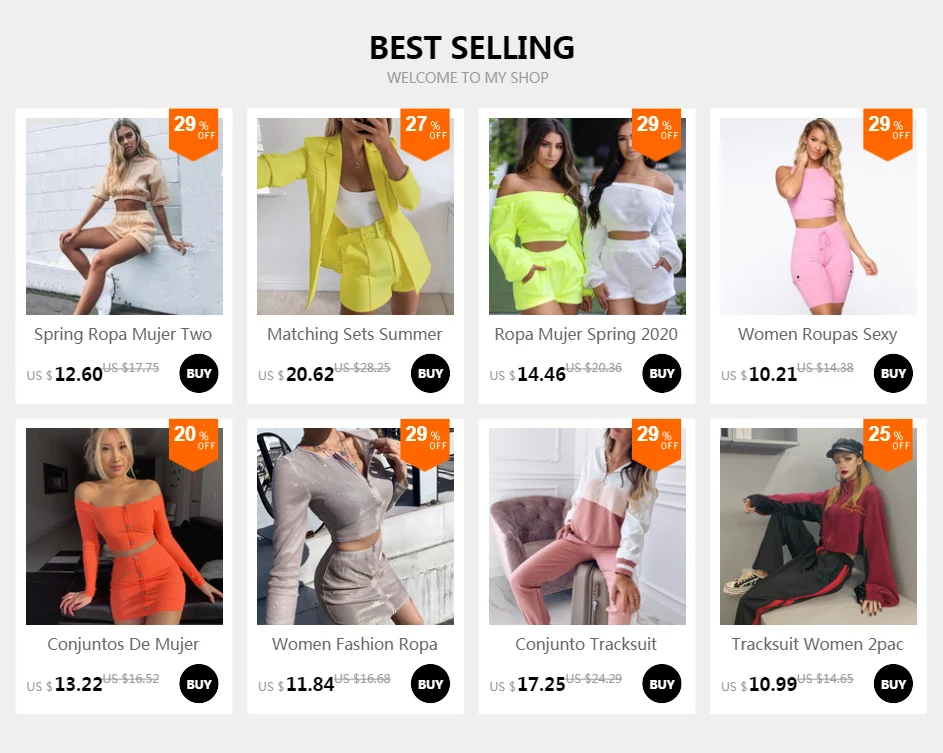Open the glitter grey skirt set photo
943x753 pixels.
pyautogui.click(x=355, y=526)
